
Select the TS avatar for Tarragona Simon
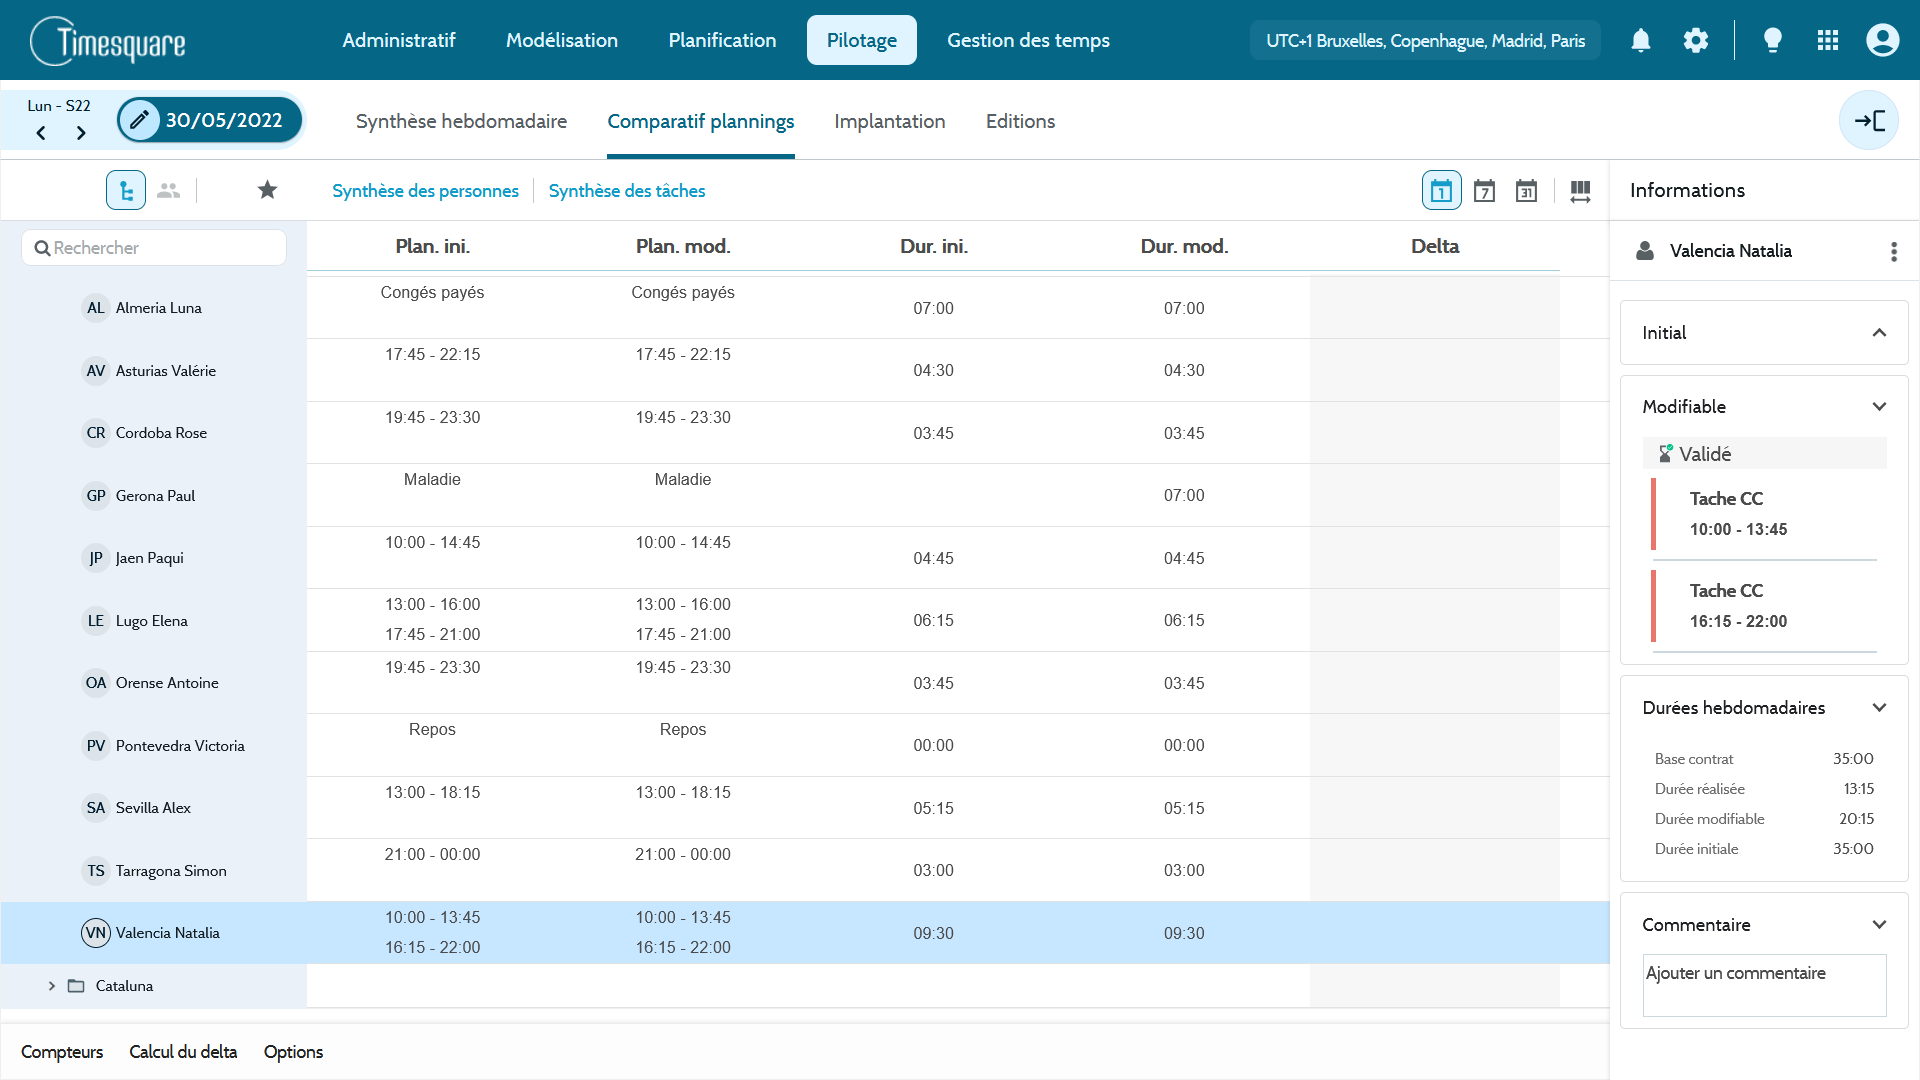point(96,871)
